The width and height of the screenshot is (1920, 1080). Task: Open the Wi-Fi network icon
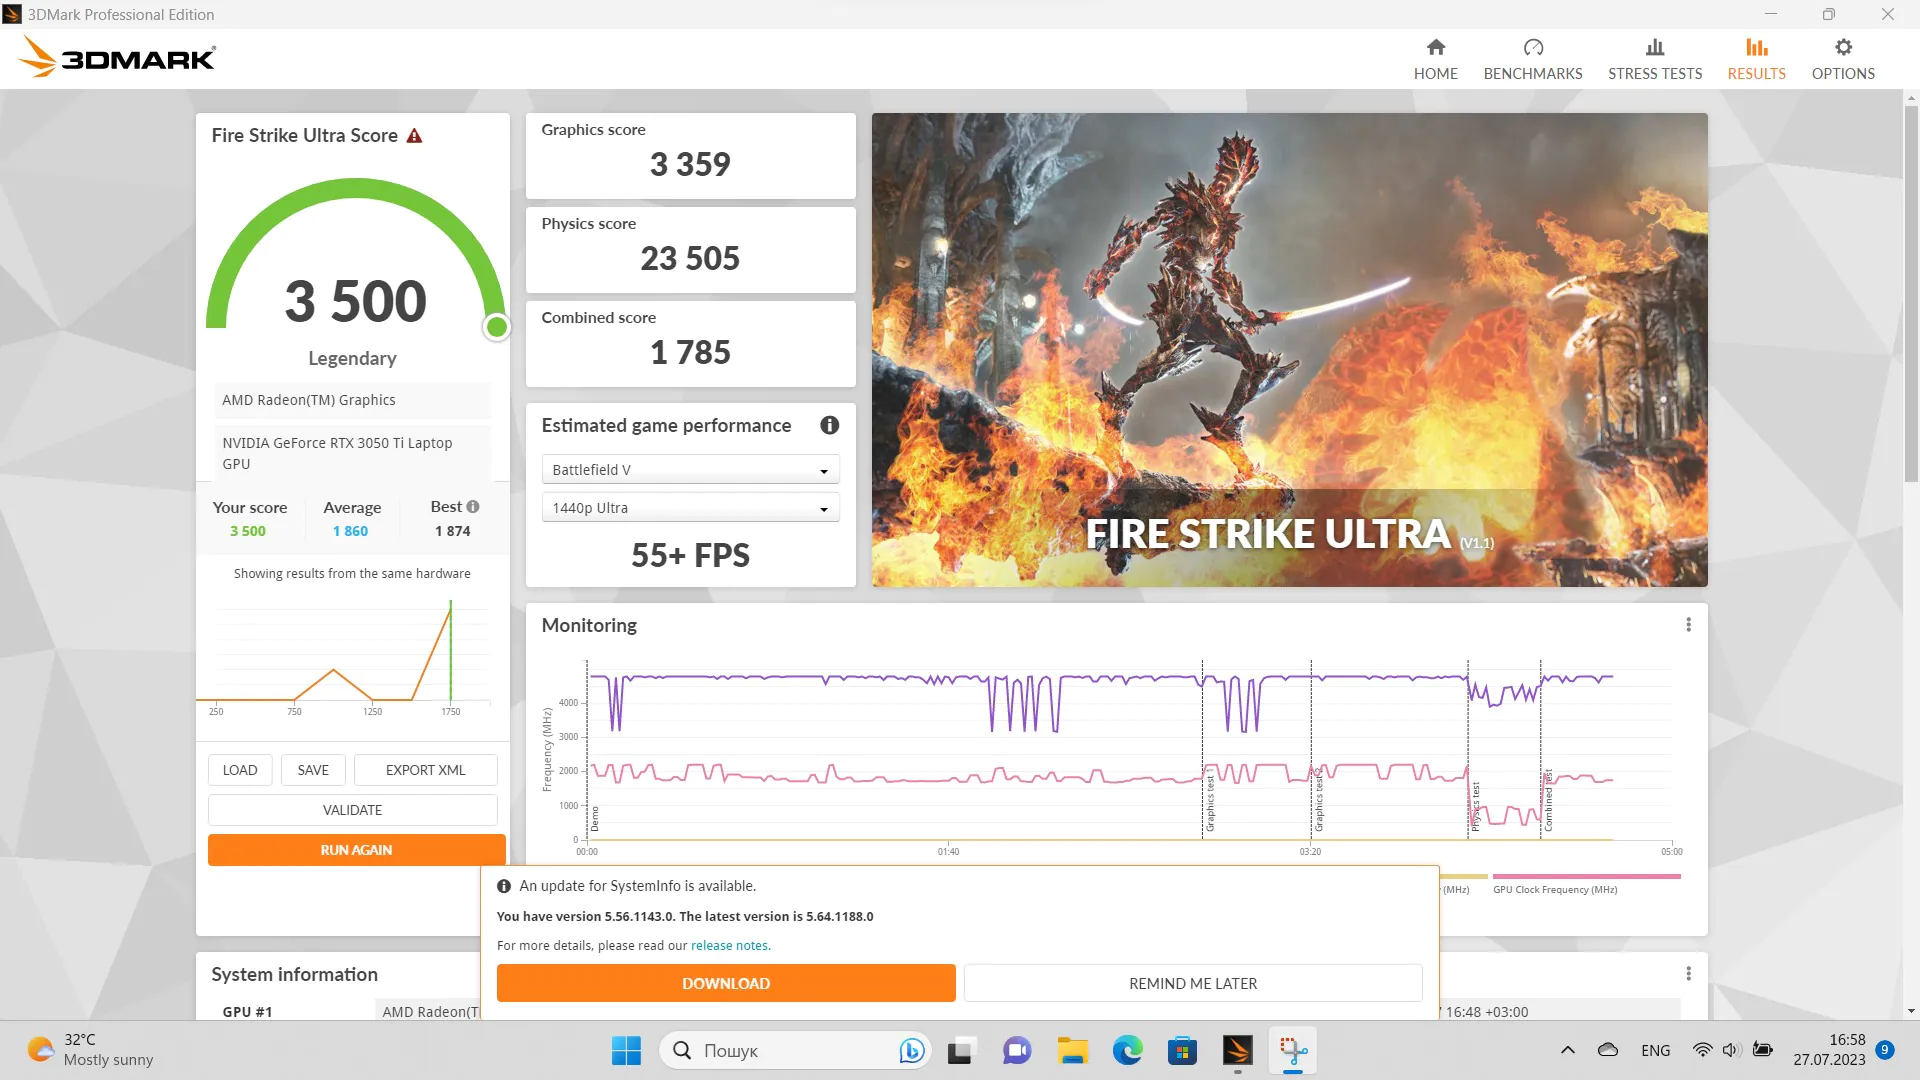tap(1702, 1050)
